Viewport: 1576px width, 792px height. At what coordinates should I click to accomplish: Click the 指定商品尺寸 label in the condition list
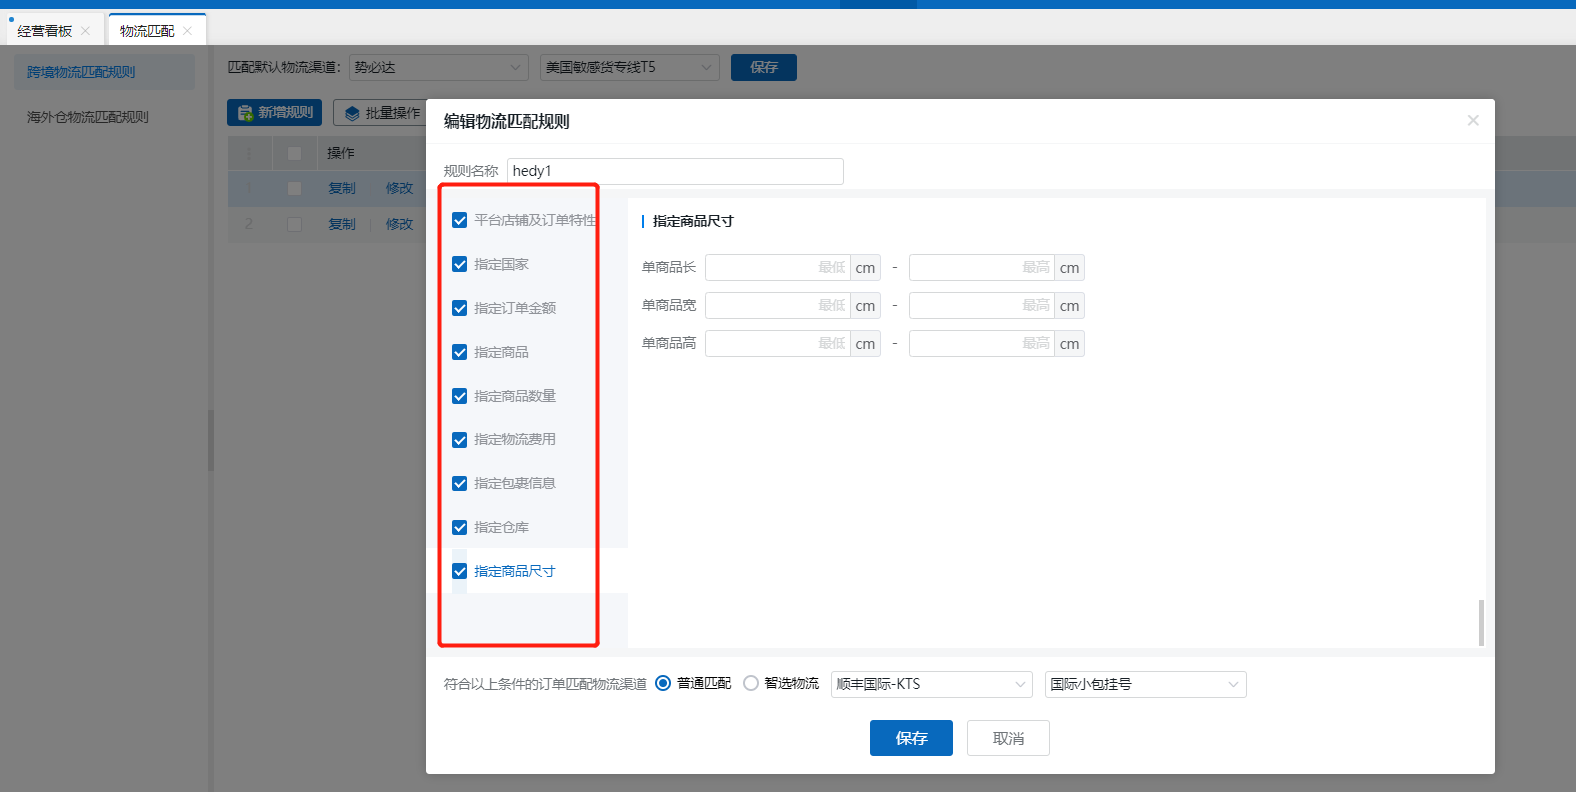click(x=515, y=571)
